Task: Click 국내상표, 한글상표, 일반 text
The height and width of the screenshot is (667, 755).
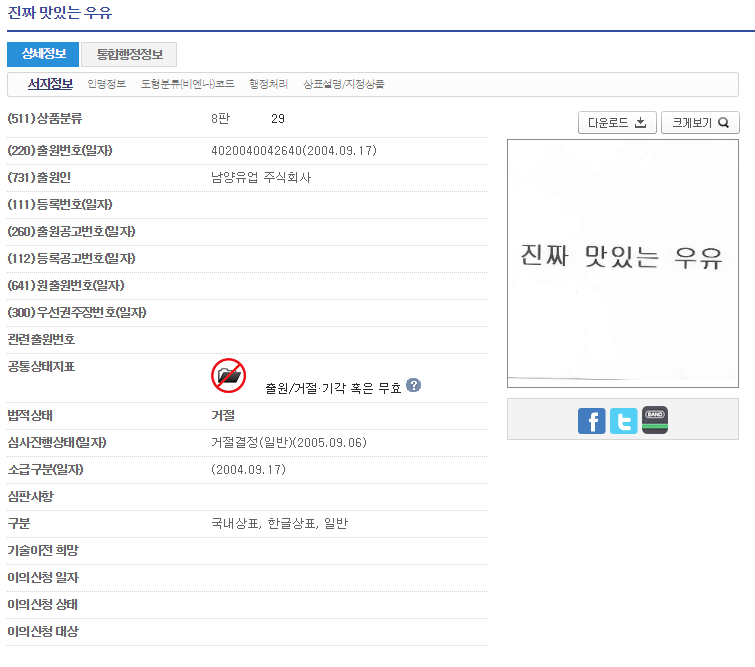Action: (279, 523)
